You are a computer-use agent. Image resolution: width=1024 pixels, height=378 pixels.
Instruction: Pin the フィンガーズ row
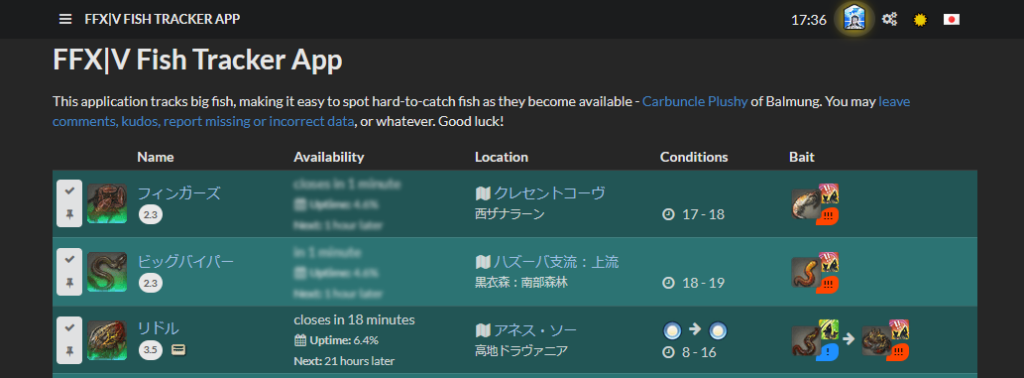point(70,214)
